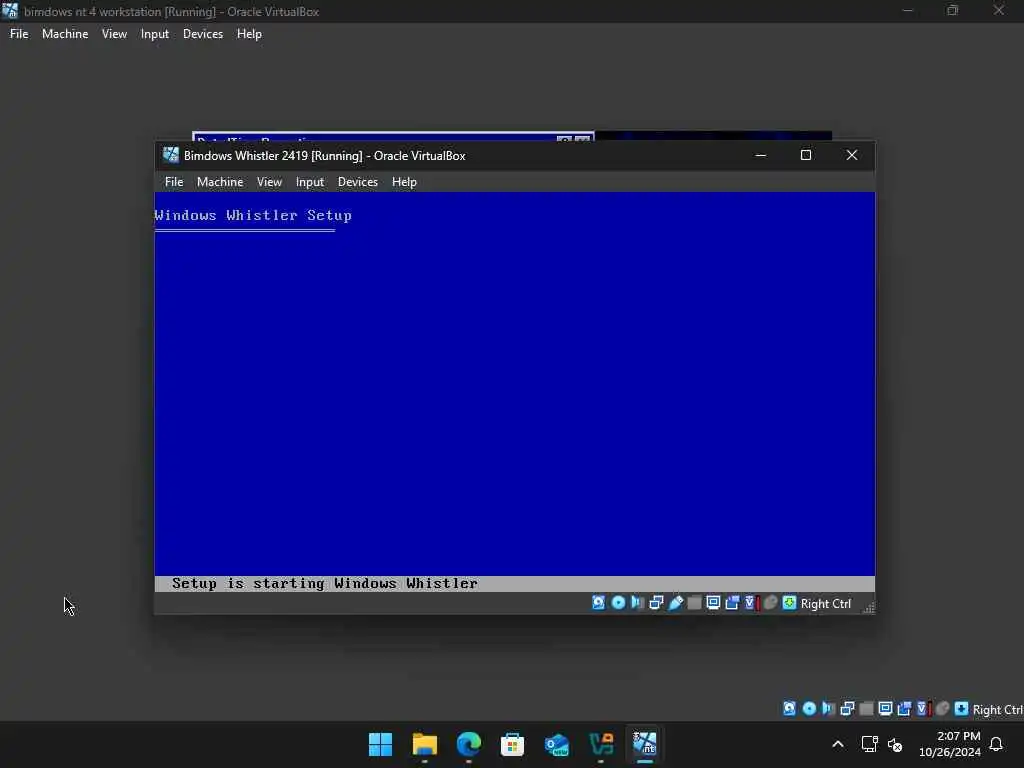Click audio indicator in nt 4 status bar

828,709
